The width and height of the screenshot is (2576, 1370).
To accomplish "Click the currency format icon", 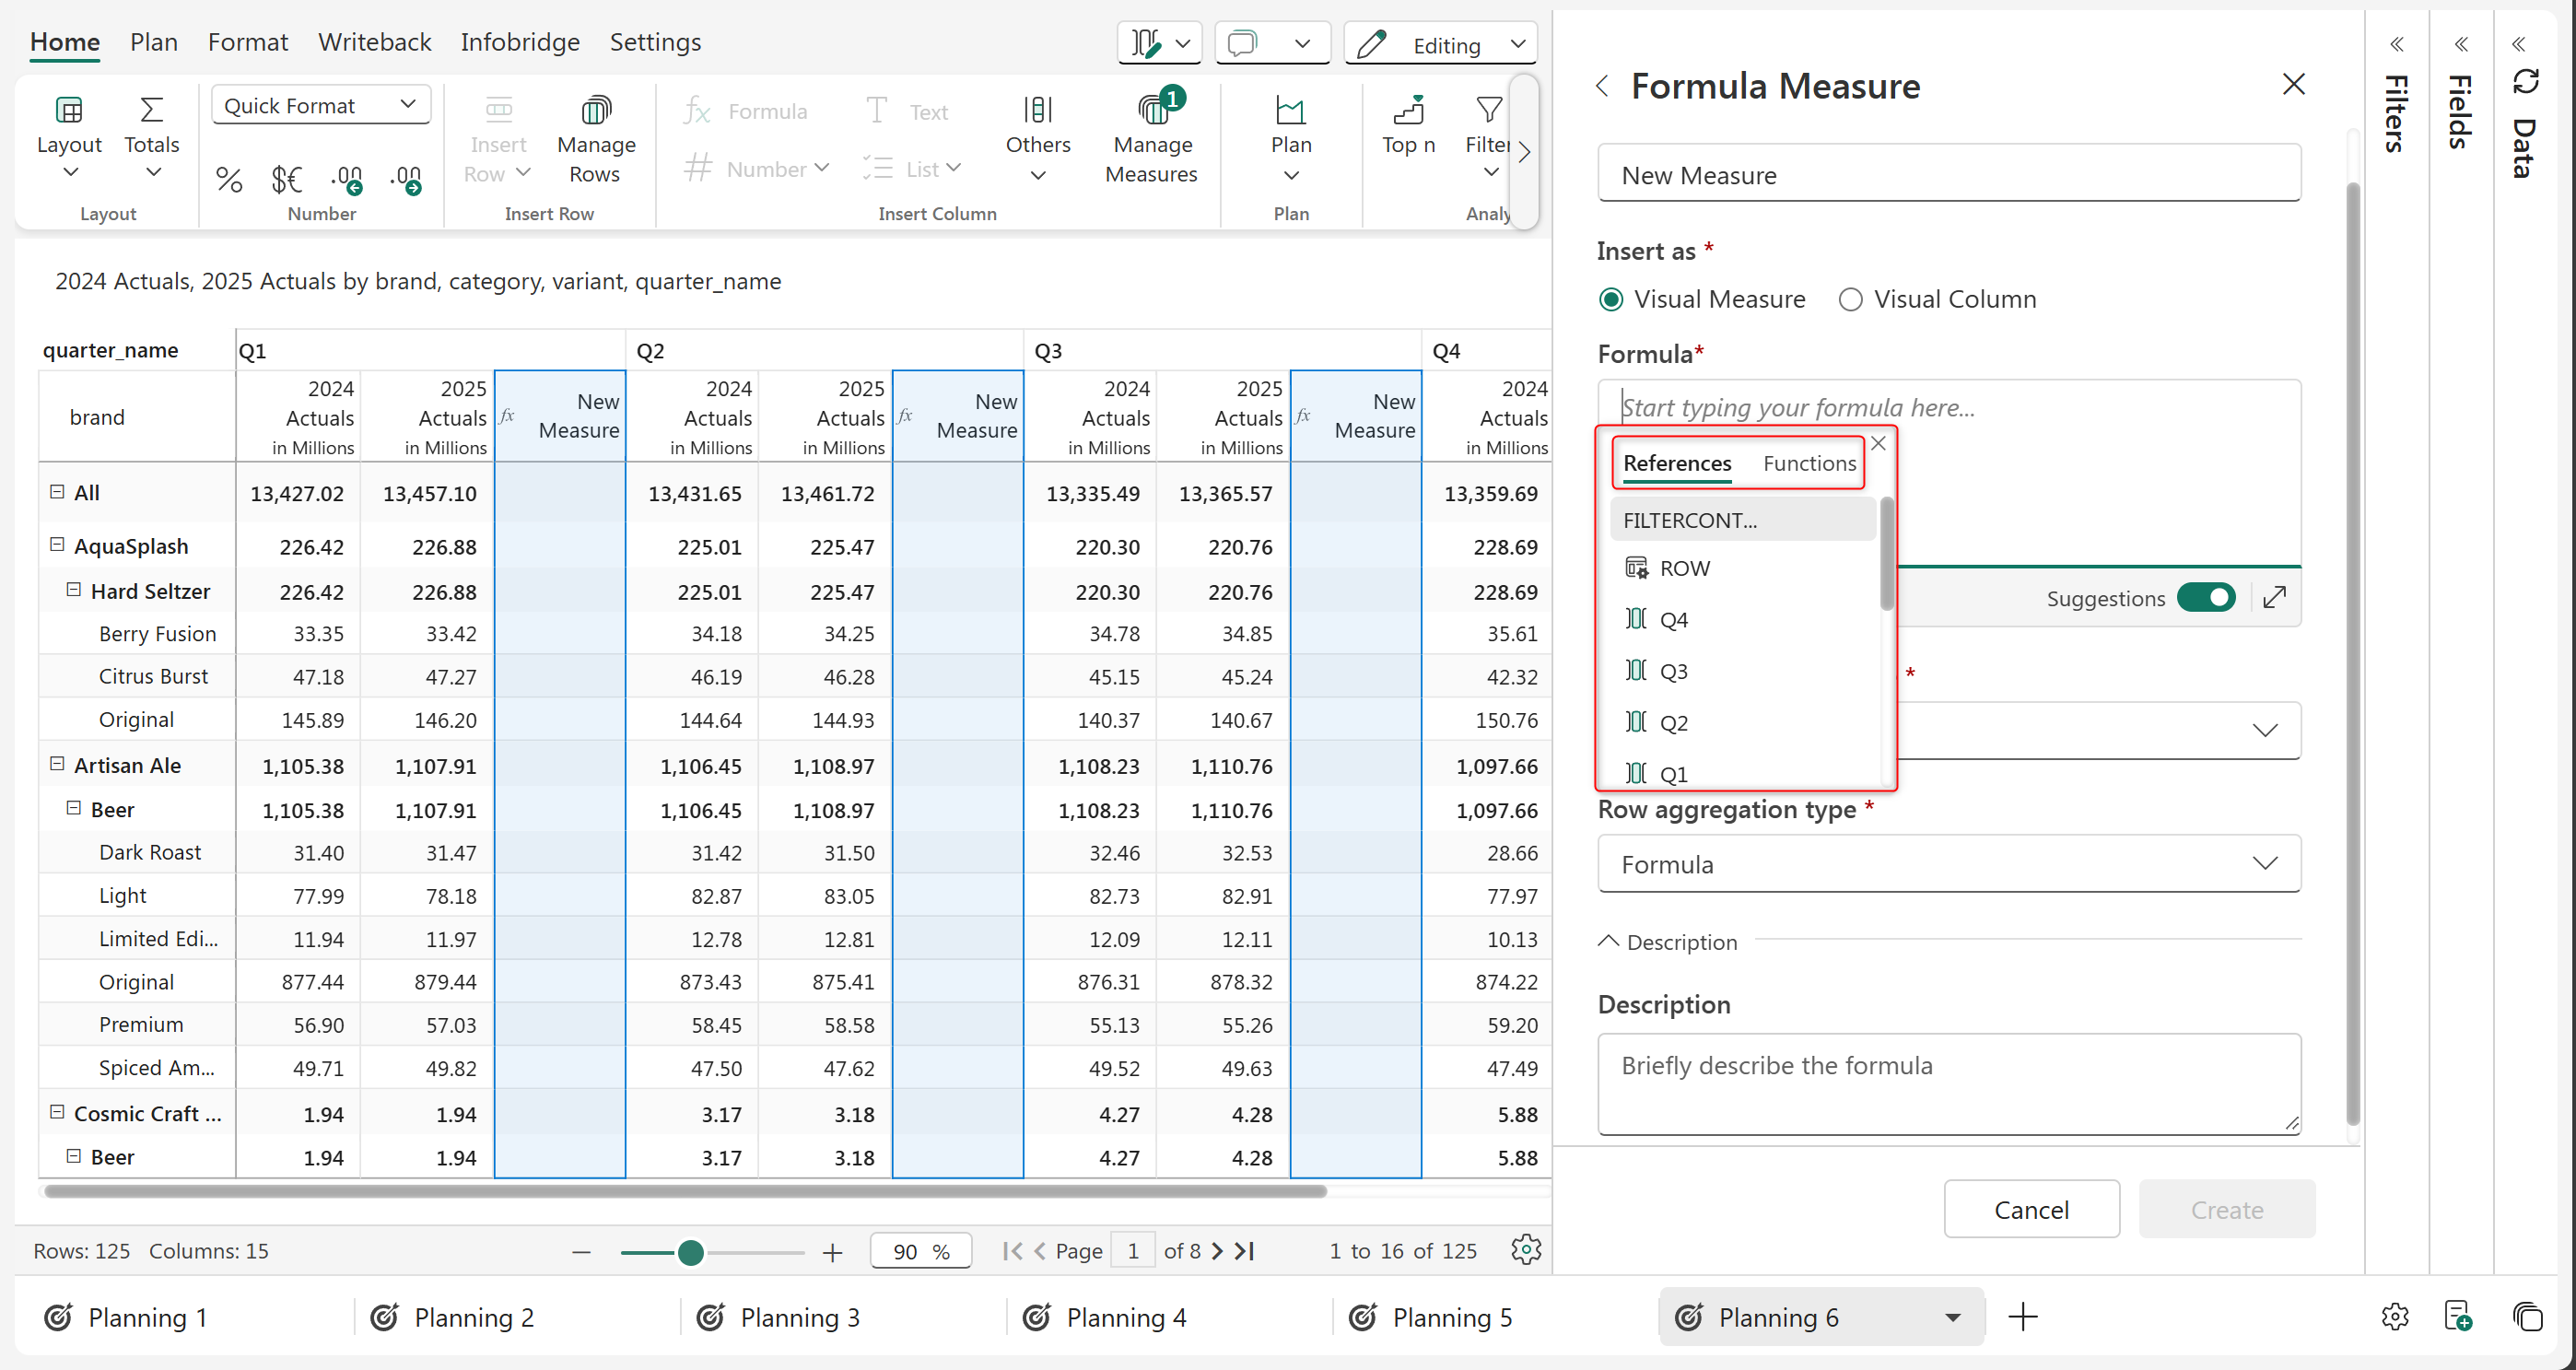I will [286, 180].
